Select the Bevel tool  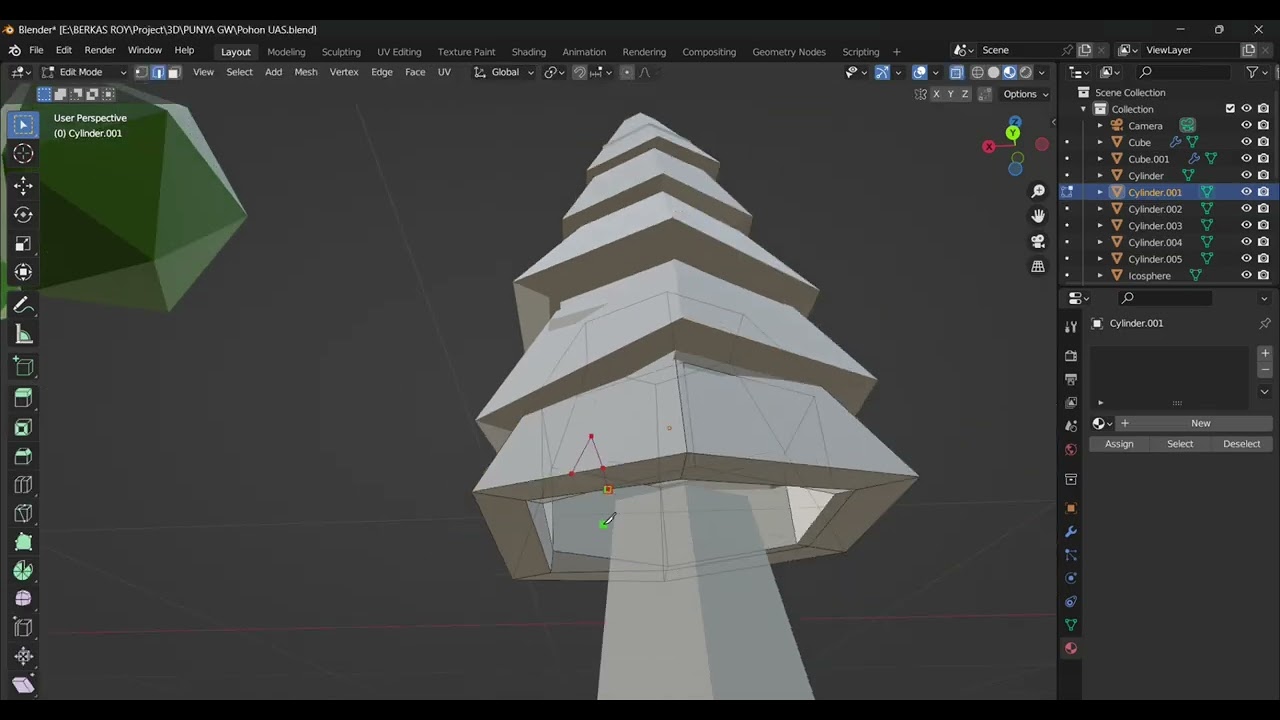tap(23, 456)
